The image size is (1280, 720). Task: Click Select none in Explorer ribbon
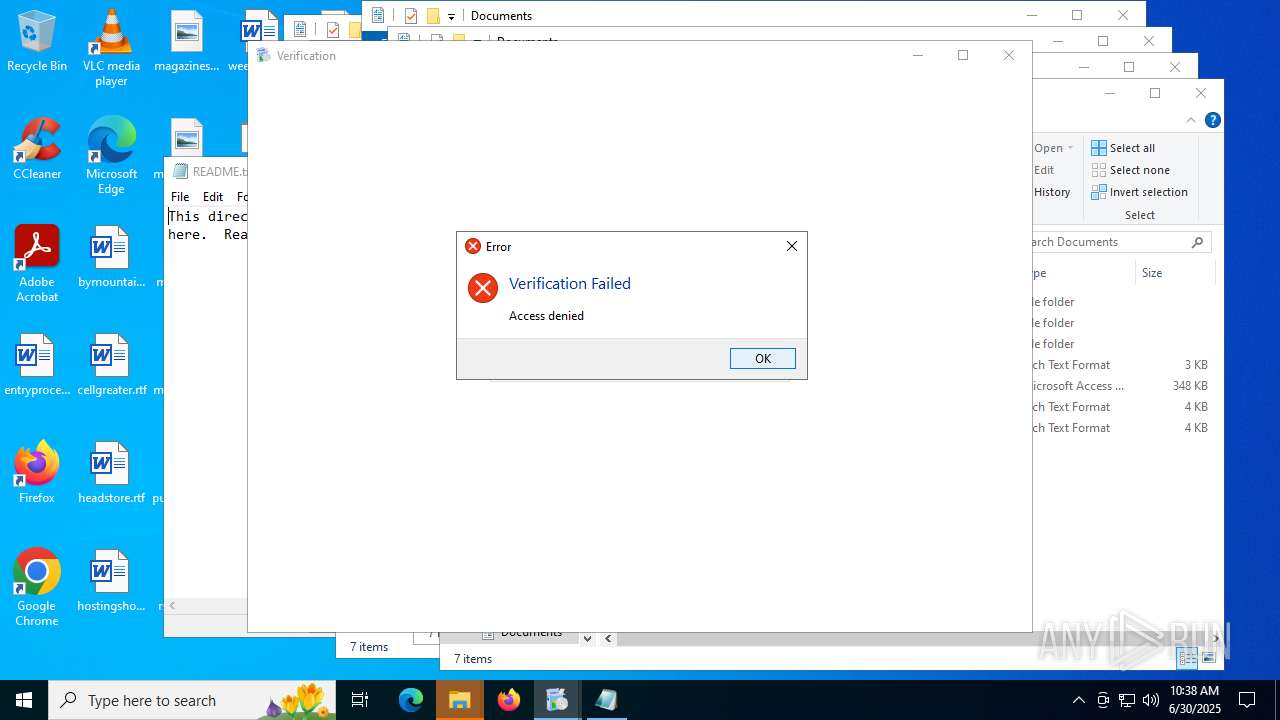coord(1129,170)
